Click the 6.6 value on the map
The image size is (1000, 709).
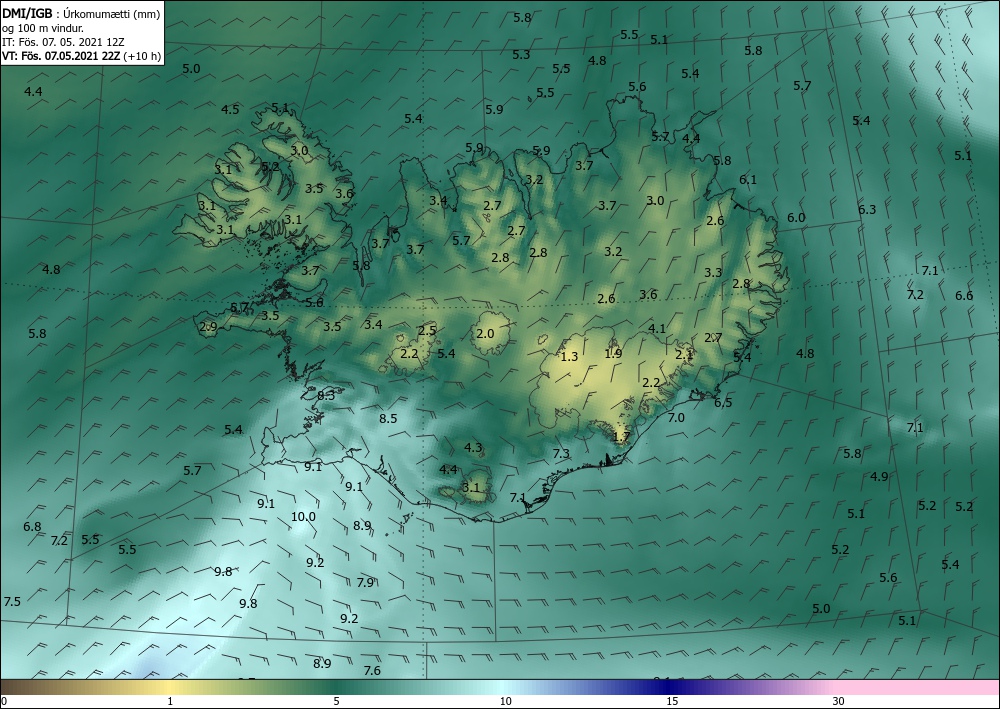[x=964, y=295]
